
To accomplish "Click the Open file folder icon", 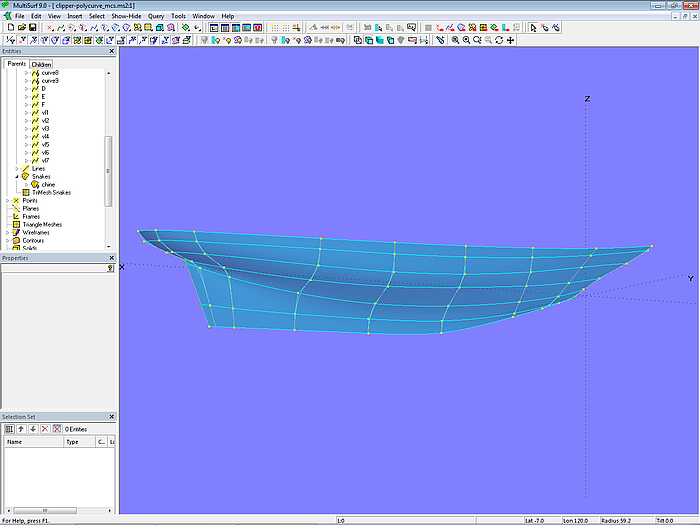I will pos(21,28).
